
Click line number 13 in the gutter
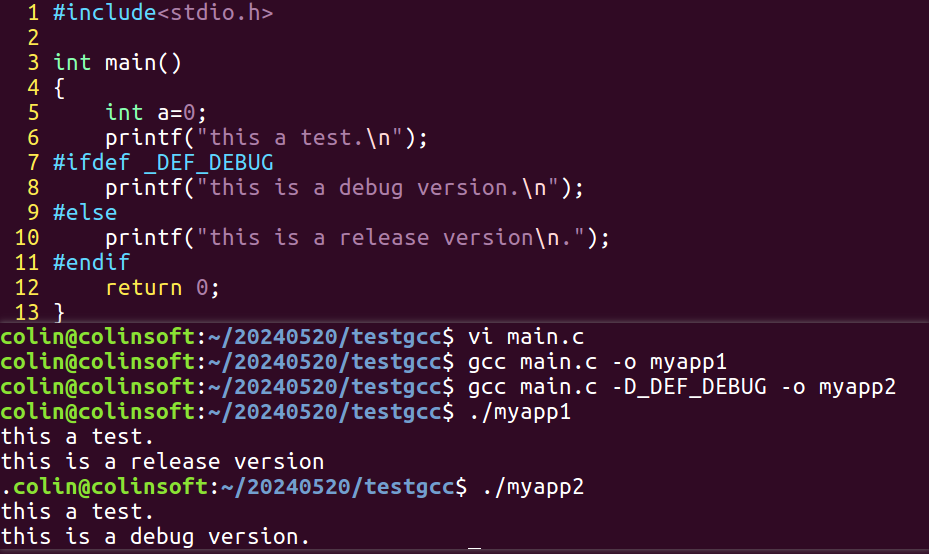click(x=27, y=312)
